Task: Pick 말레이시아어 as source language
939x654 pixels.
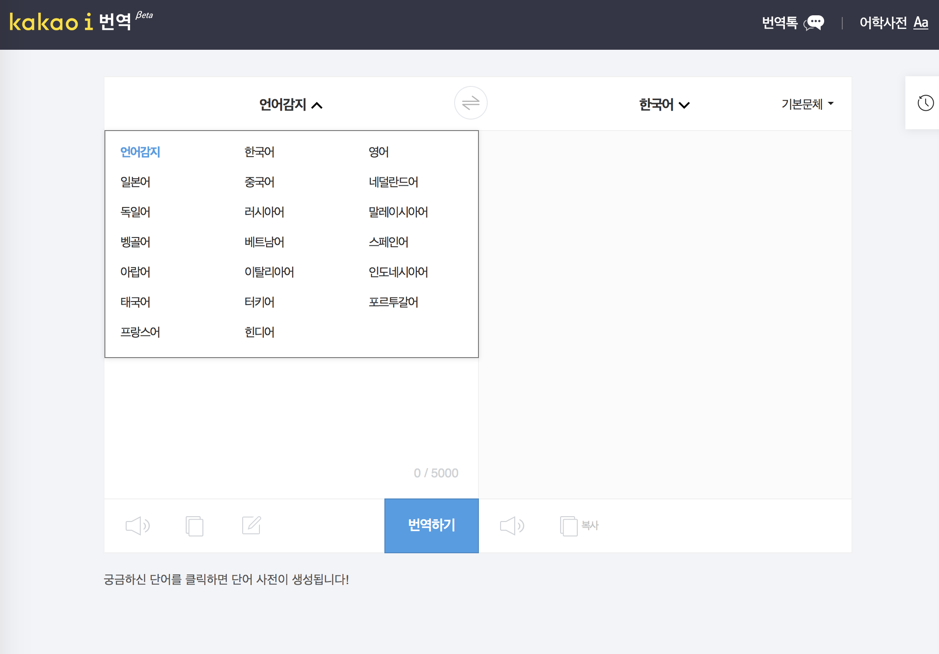Action: click(398, 212)
